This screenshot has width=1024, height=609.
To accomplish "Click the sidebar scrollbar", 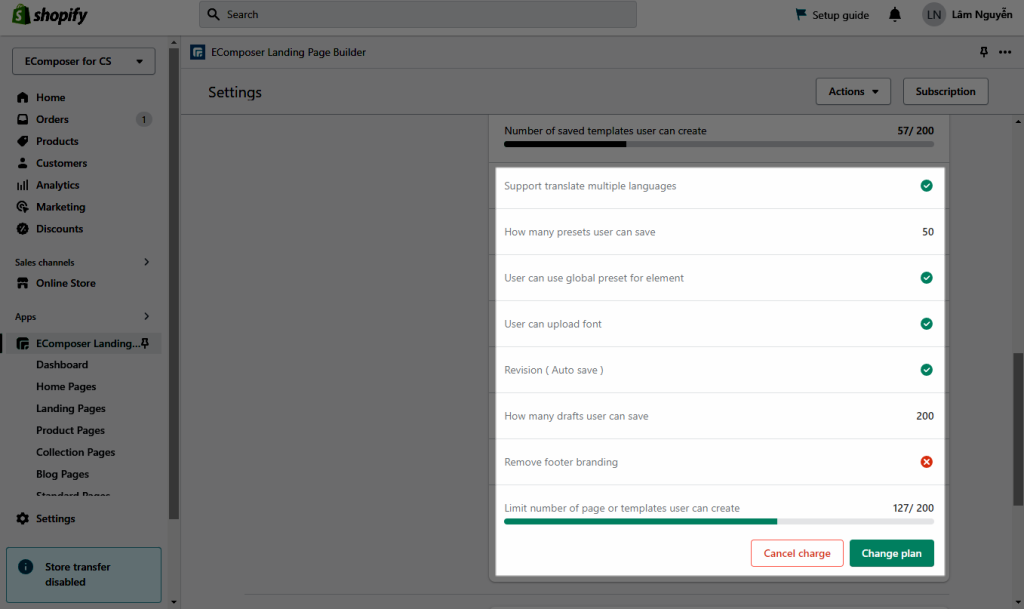I will coord(174,284).
